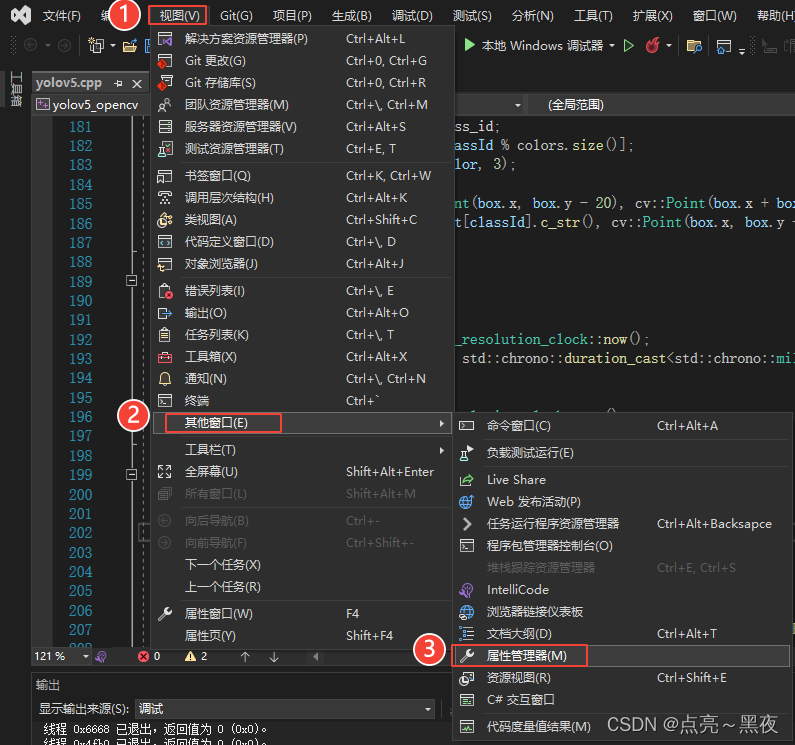Expand the 其他窗口 submenu arrow
The width and height of the screenshot is (795, 745).
(x=442, y=423)
